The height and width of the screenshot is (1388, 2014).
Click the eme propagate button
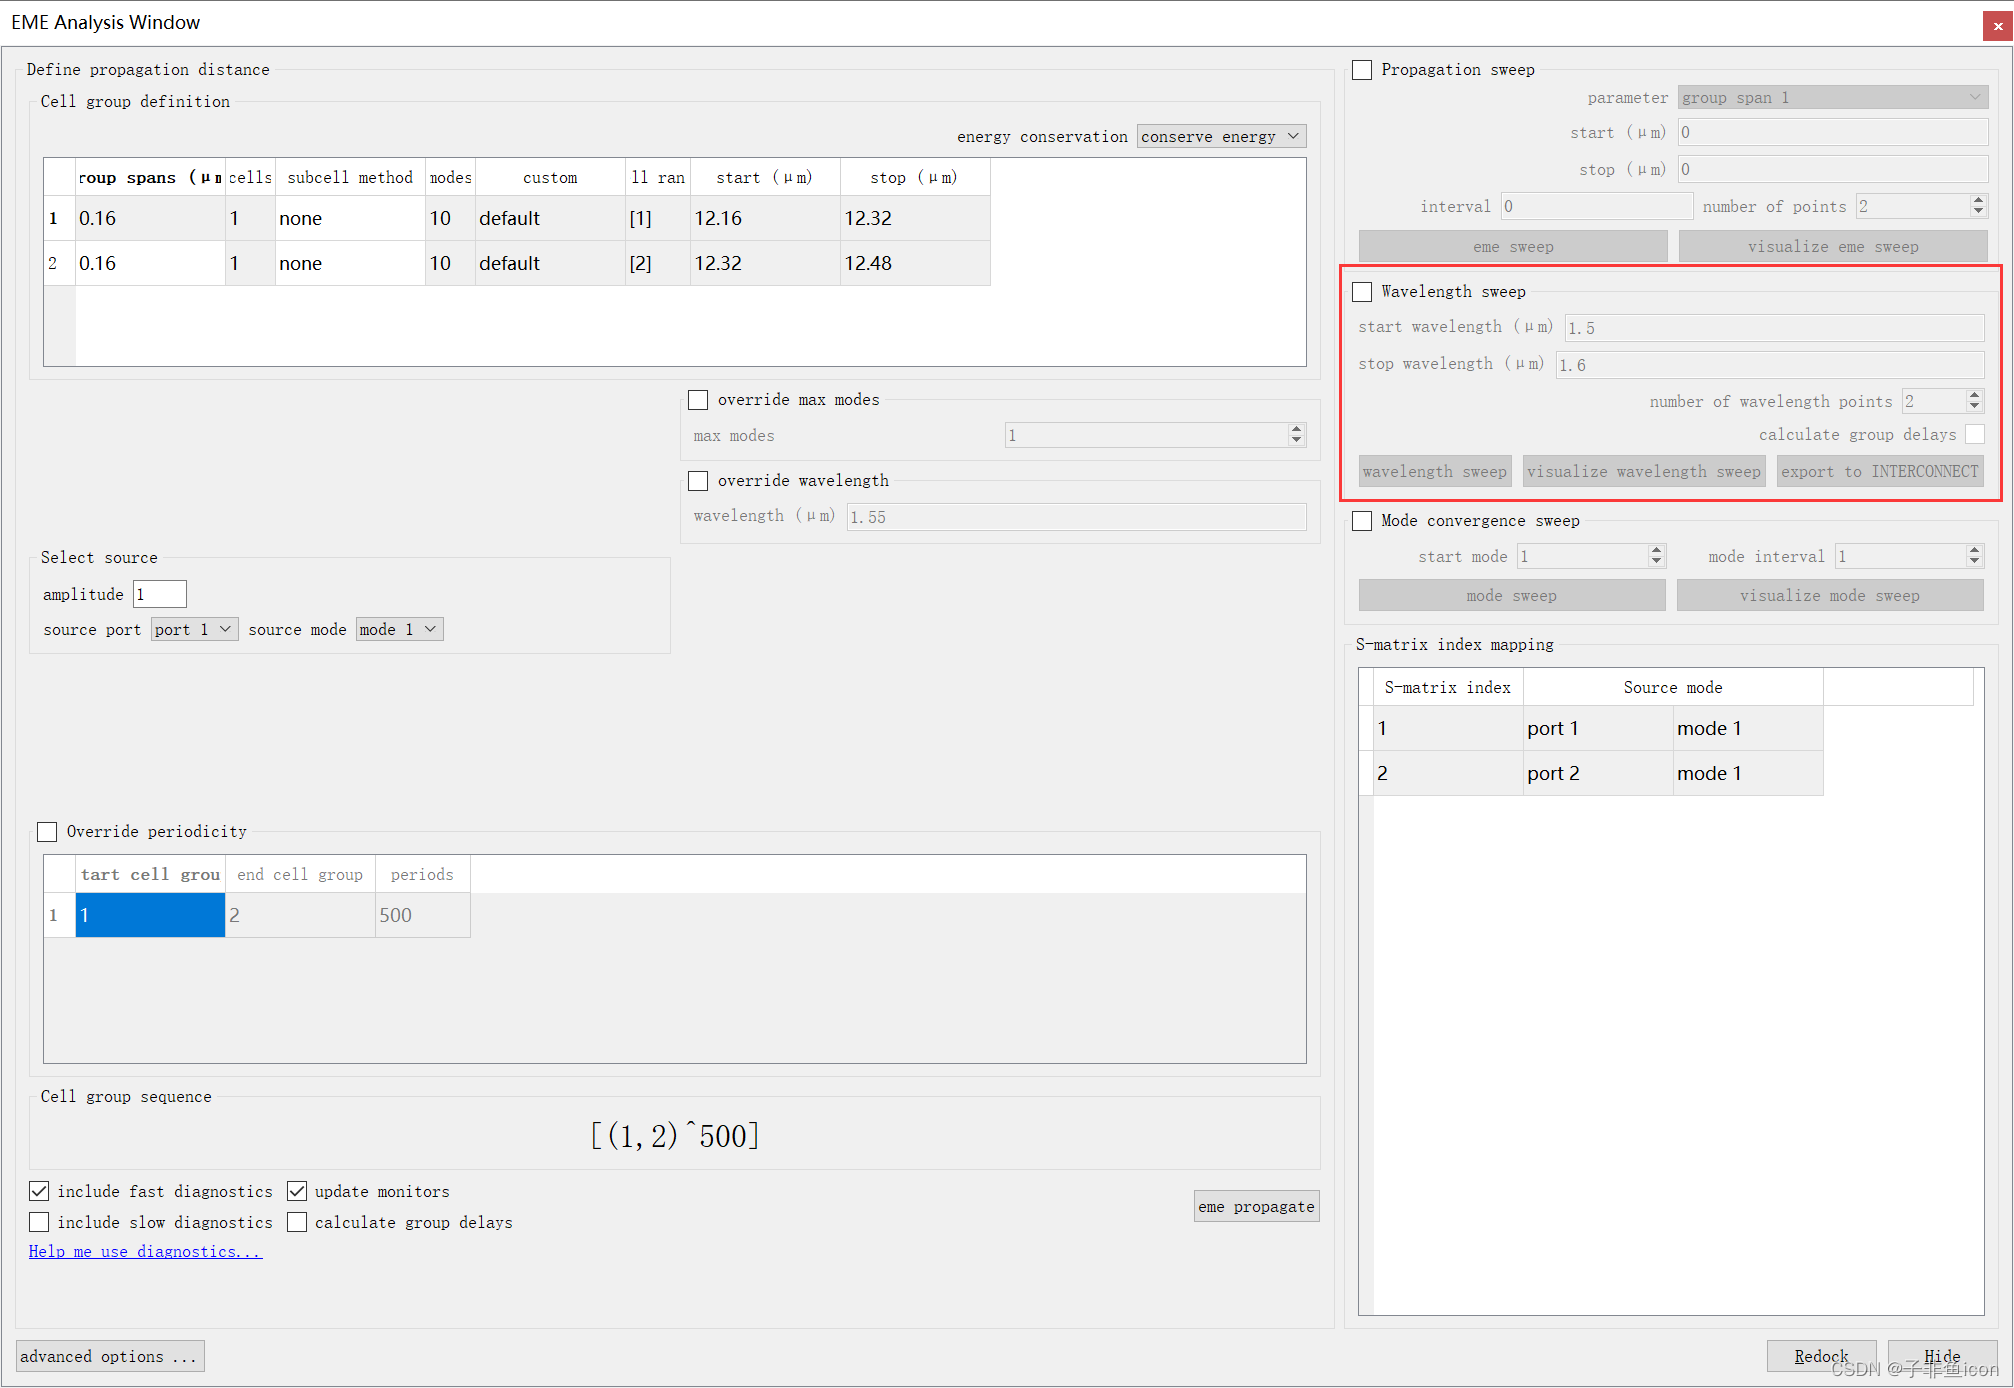[1255, 1207]
